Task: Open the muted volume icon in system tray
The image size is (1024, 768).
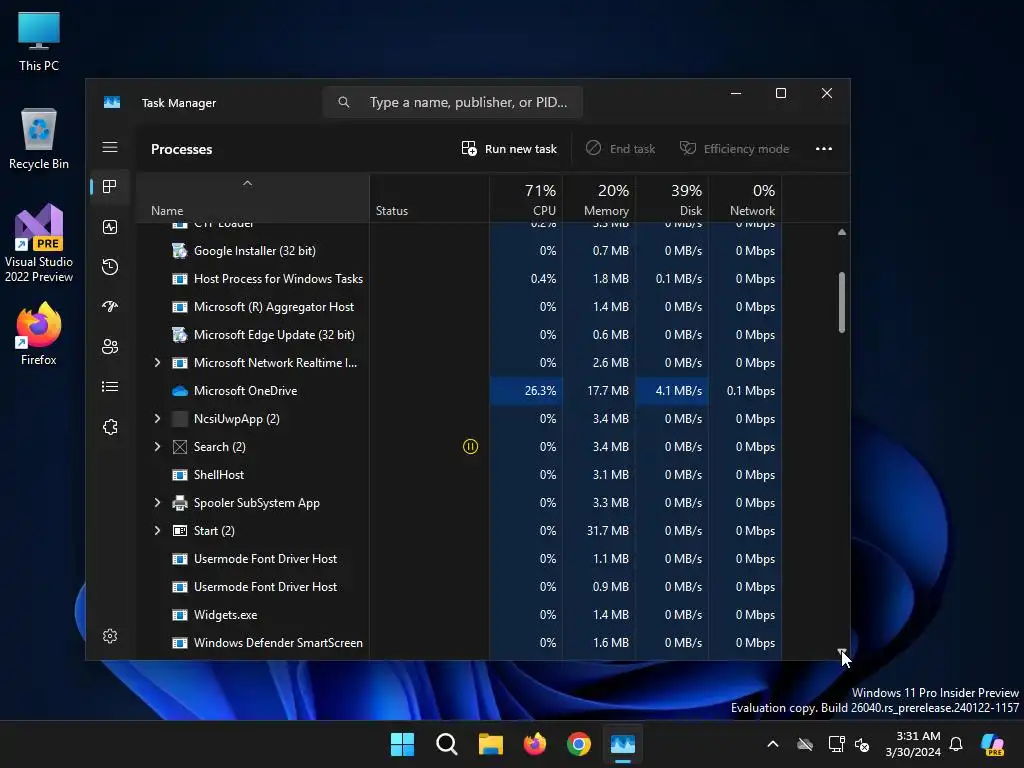Action: [862, 744]
